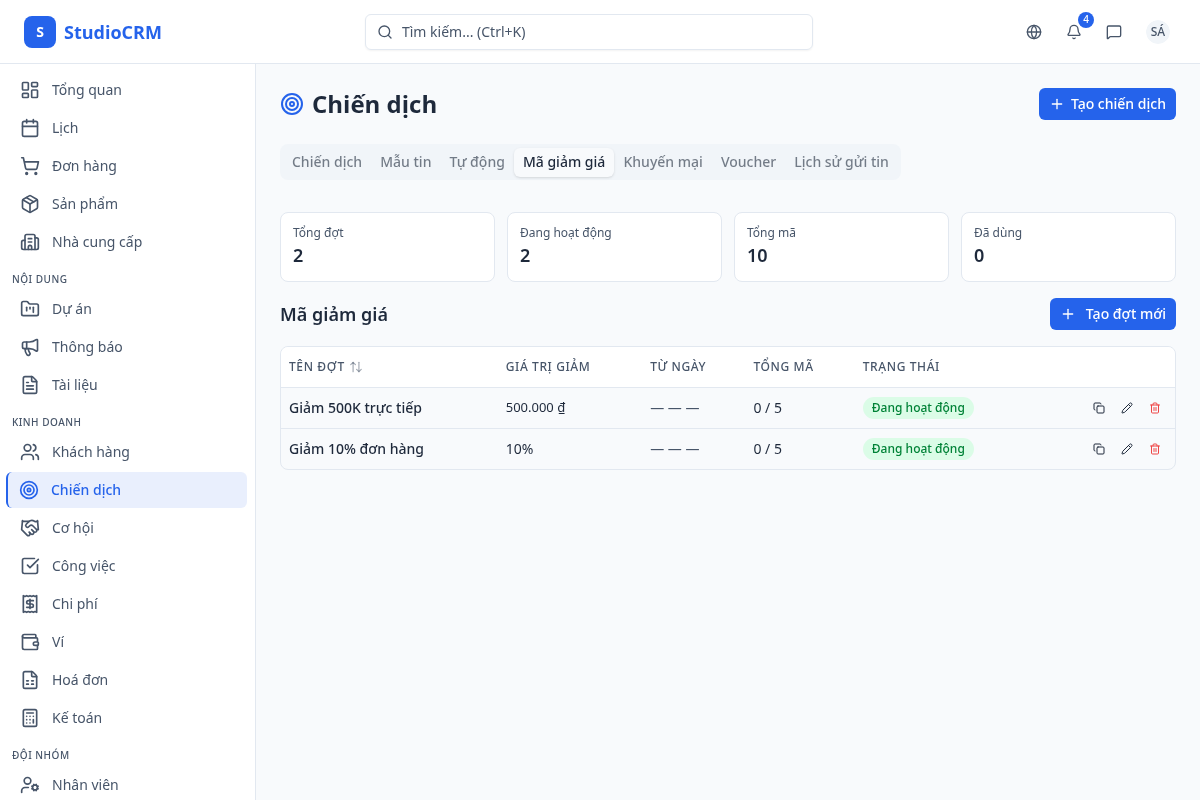This screenshot has height=800, width=1200.
Task: Click the Tạo chiến dịch button
Action: tap(1107, 104)
